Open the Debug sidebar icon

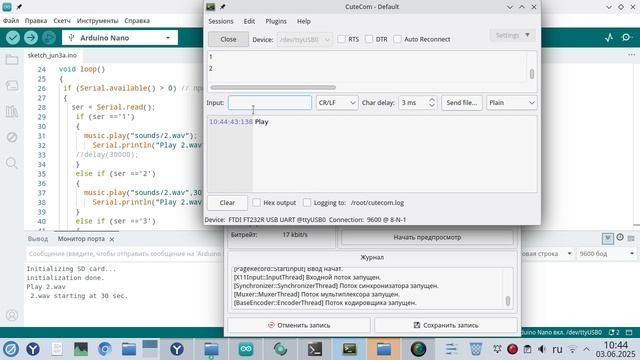[x=12, y=137]
